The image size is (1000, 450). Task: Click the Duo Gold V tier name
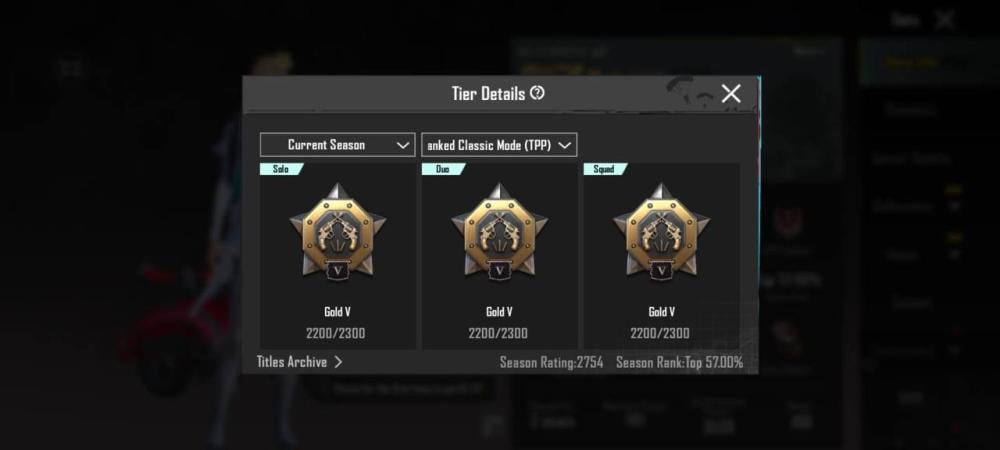[499, 312]
